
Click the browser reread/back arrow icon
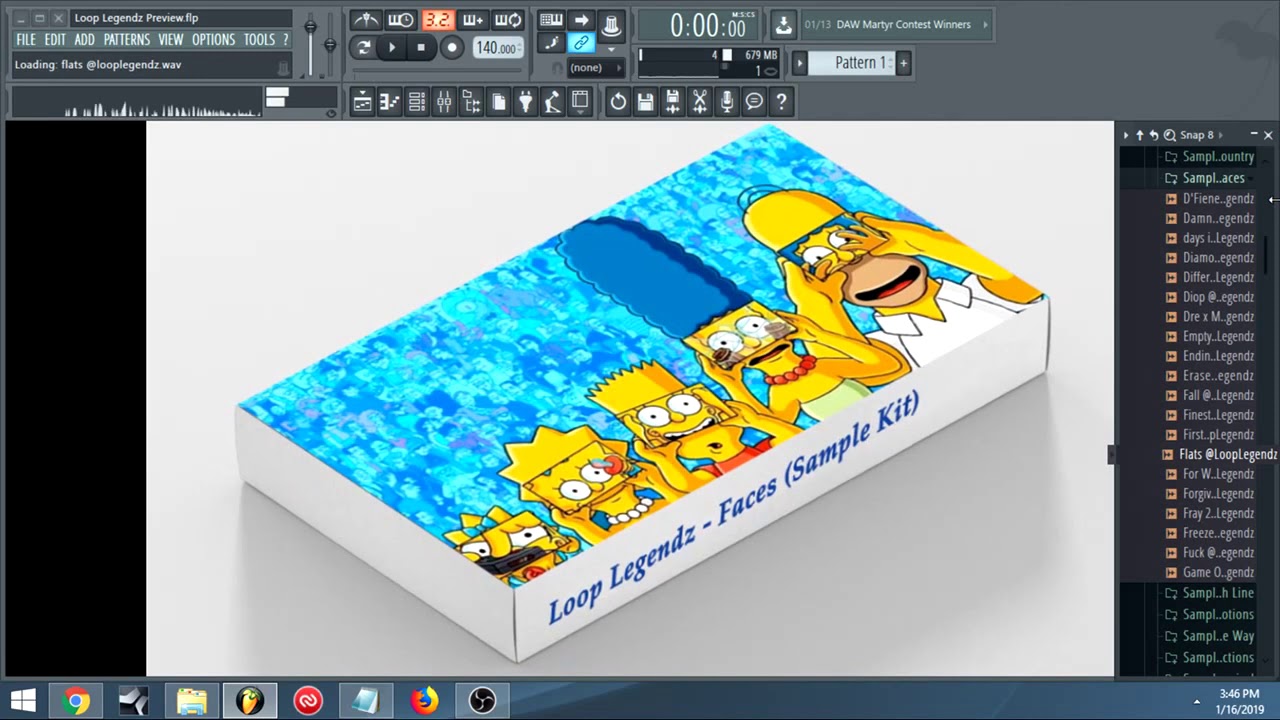(1154, 135)
